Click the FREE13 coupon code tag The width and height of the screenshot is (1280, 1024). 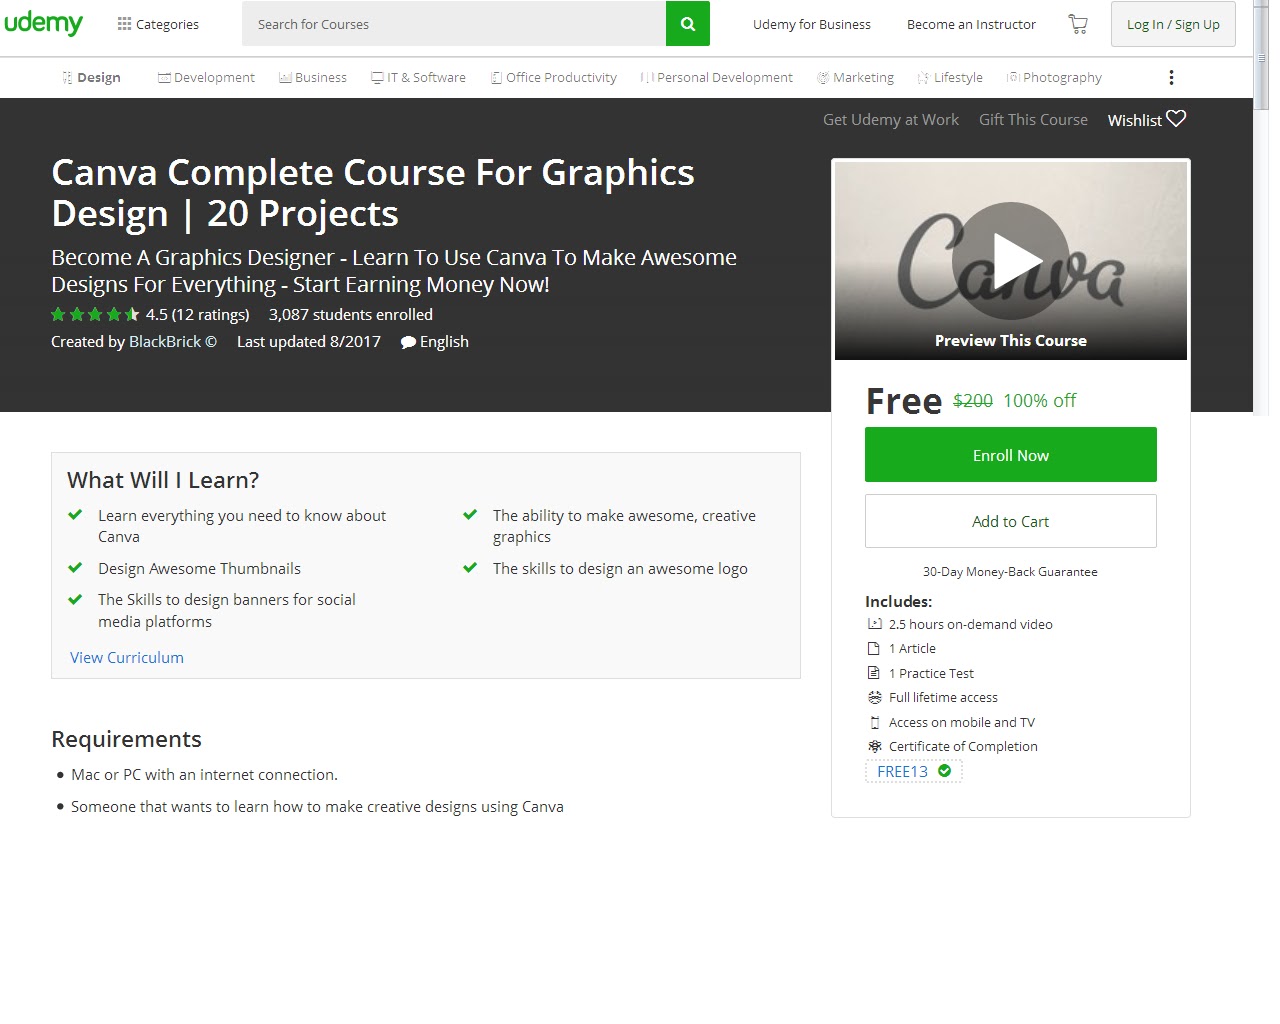click(913, 771)
